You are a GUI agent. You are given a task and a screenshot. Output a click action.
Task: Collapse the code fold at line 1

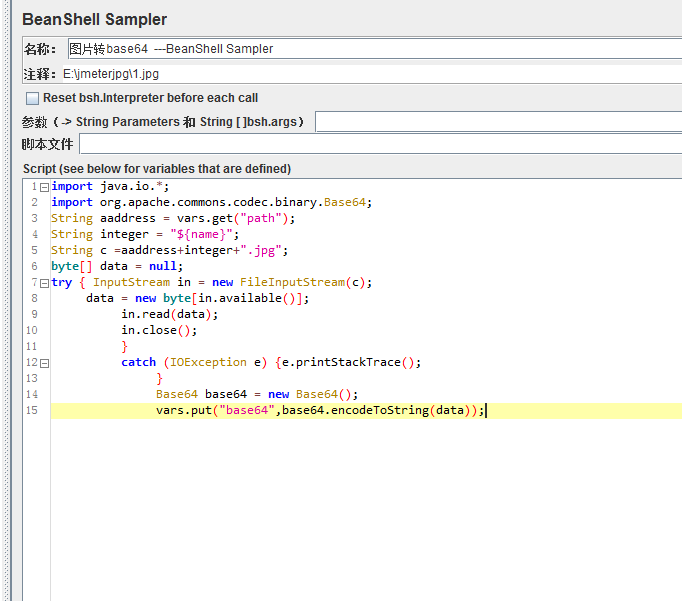[44, 187]
